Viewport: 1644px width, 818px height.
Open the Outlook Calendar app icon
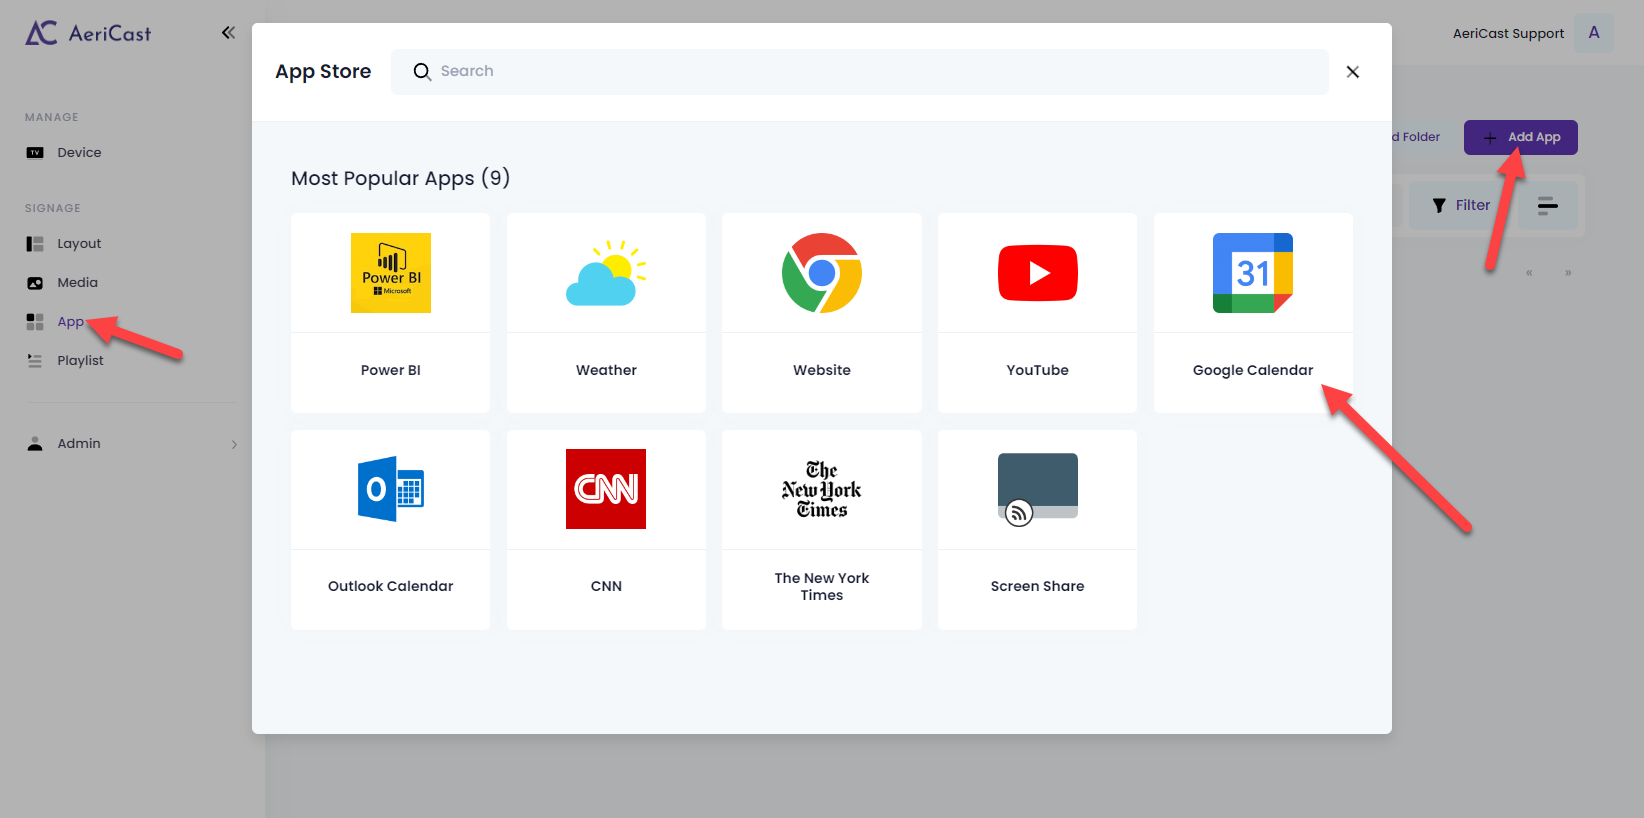coord(391,489)
